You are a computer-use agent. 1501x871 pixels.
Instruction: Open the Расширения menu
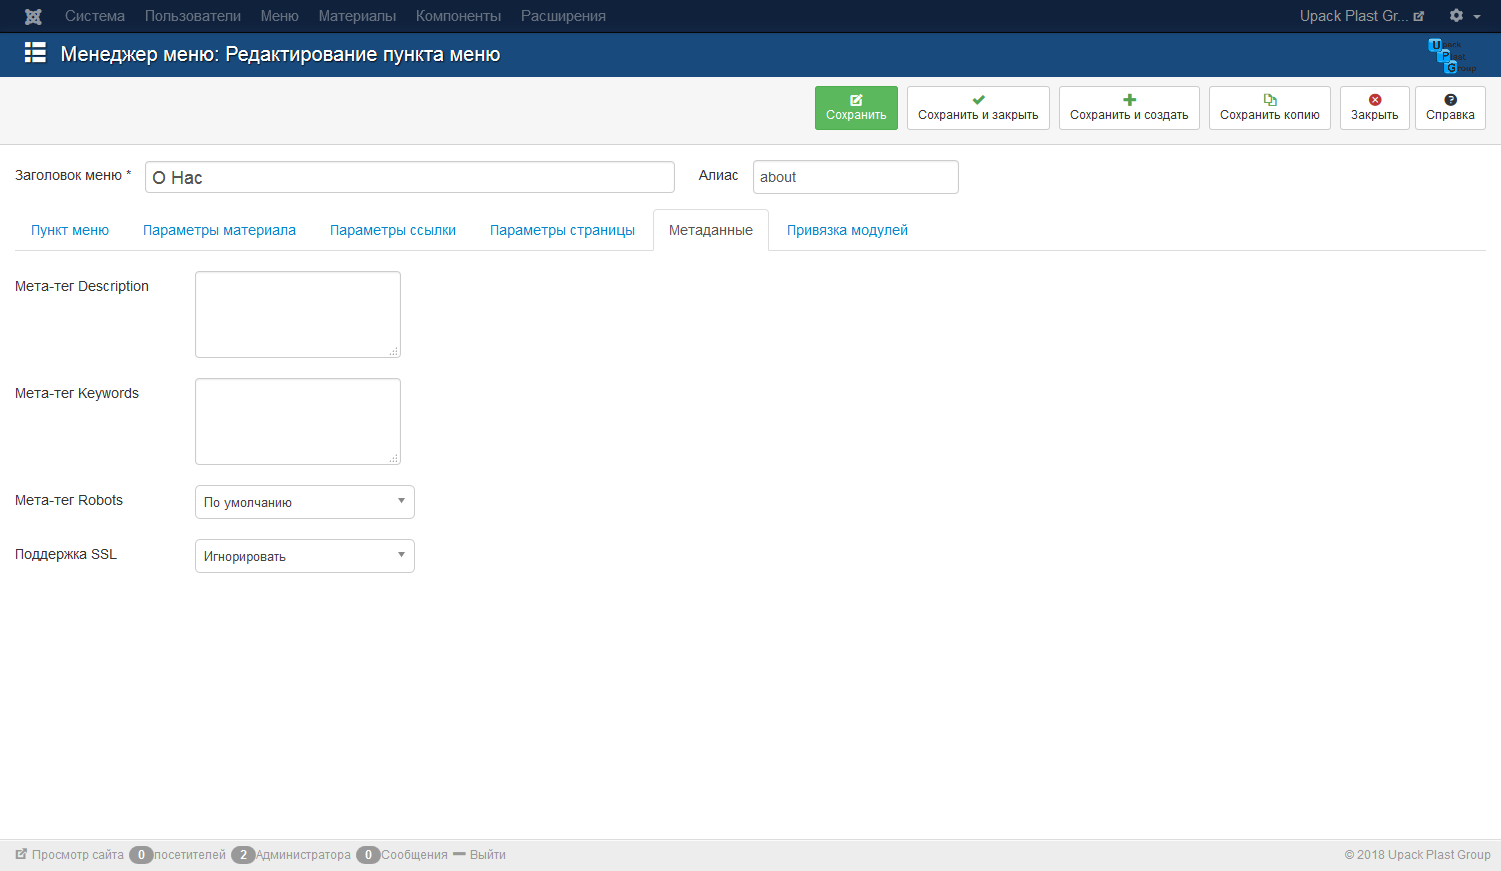(563, 16)
